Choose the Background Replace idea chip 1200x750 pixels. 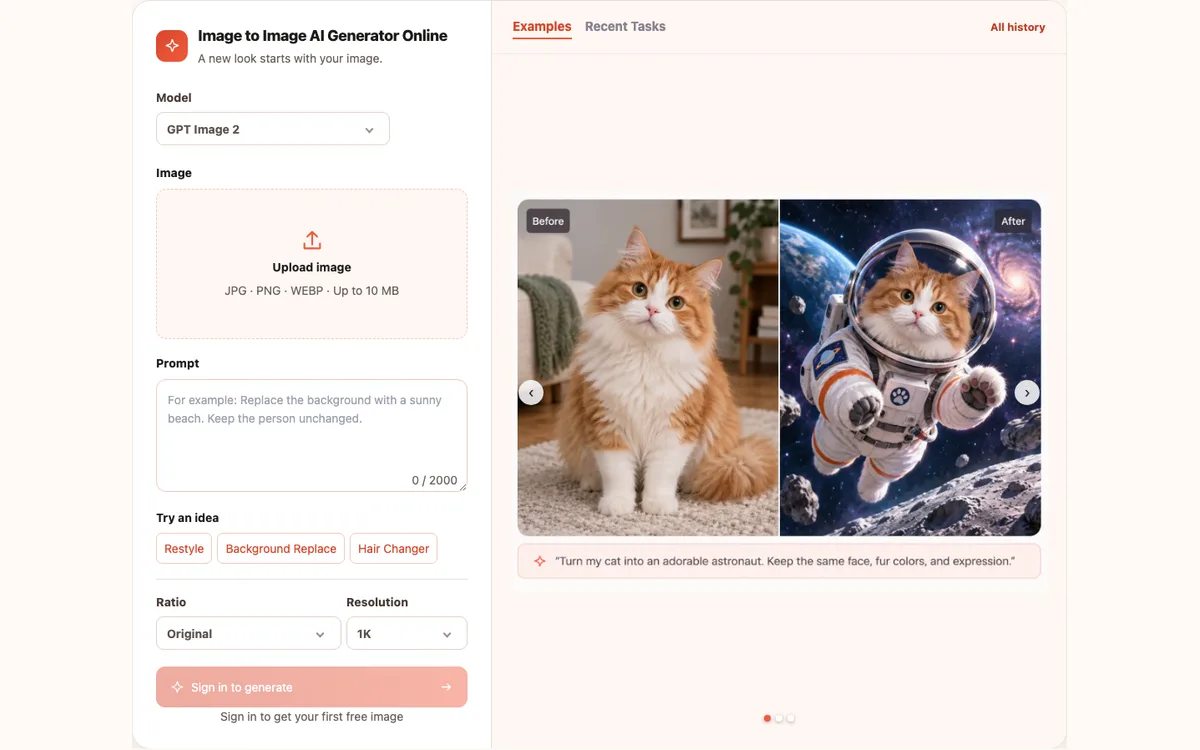pos(281,549)
